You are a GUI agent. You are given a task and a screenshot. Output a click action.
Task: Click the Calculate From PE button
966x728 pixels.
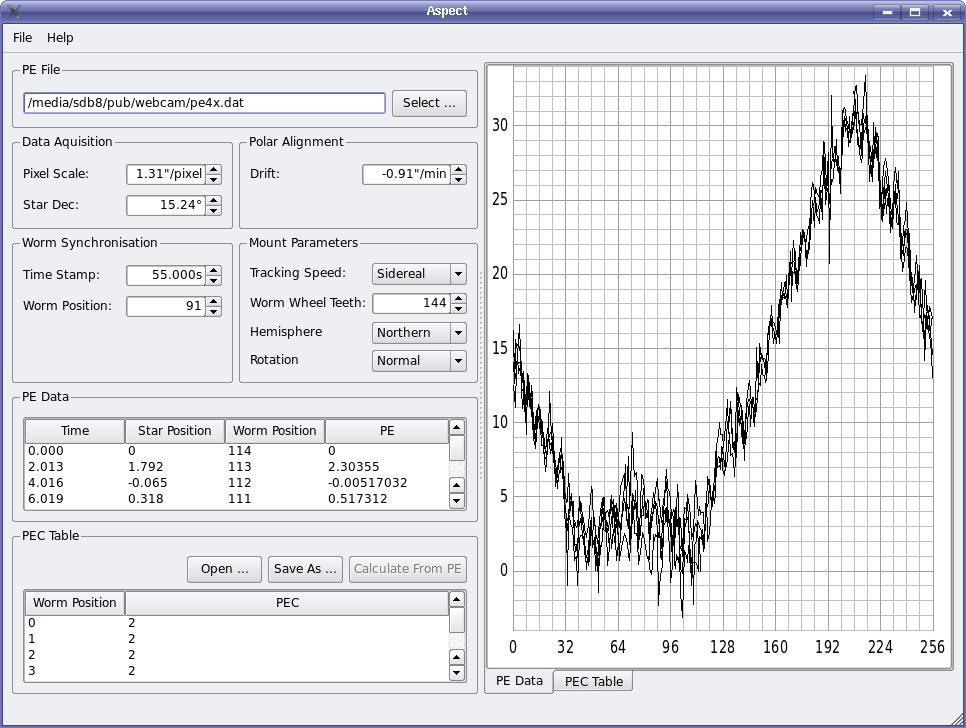pos(407,569)
